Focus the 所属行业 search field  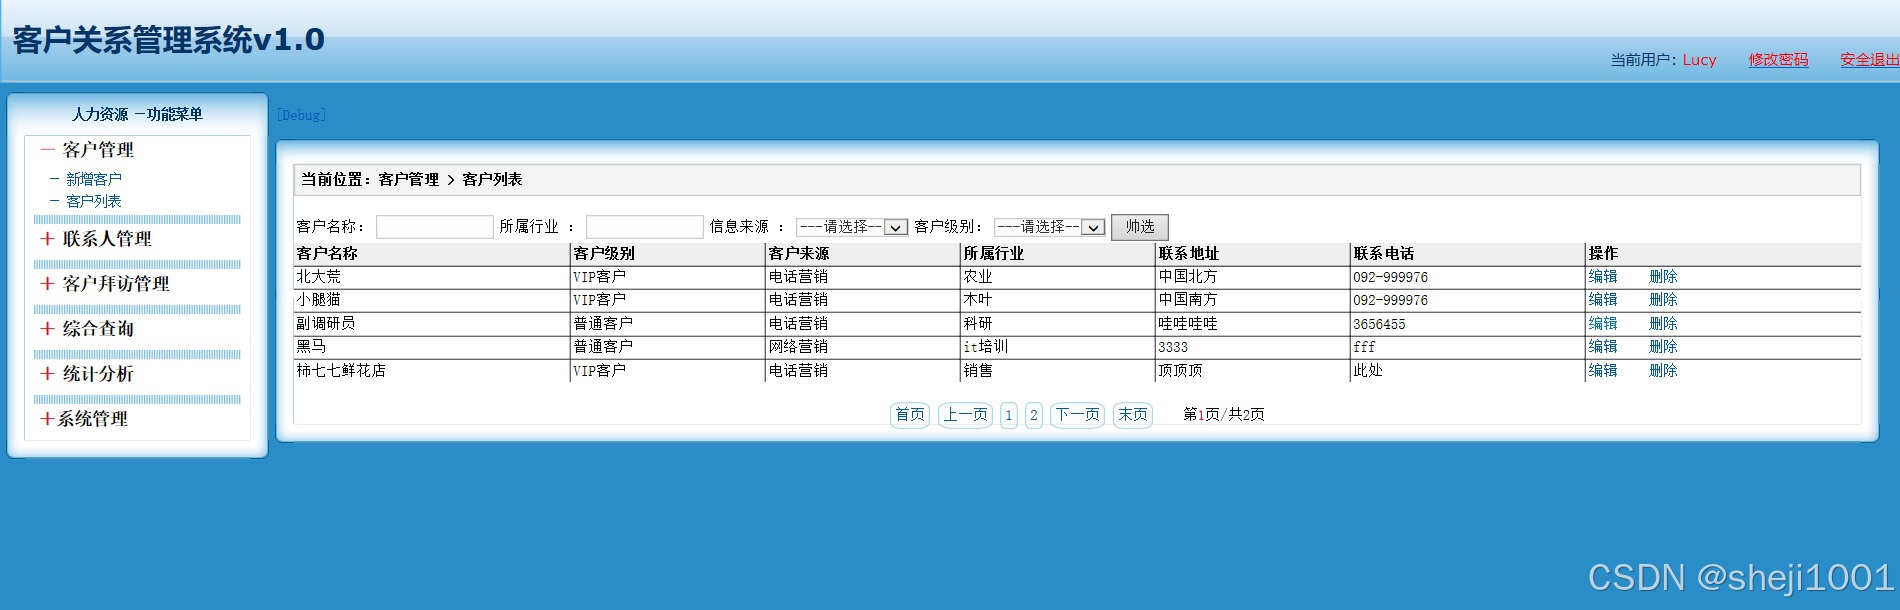tap(645, 227)
